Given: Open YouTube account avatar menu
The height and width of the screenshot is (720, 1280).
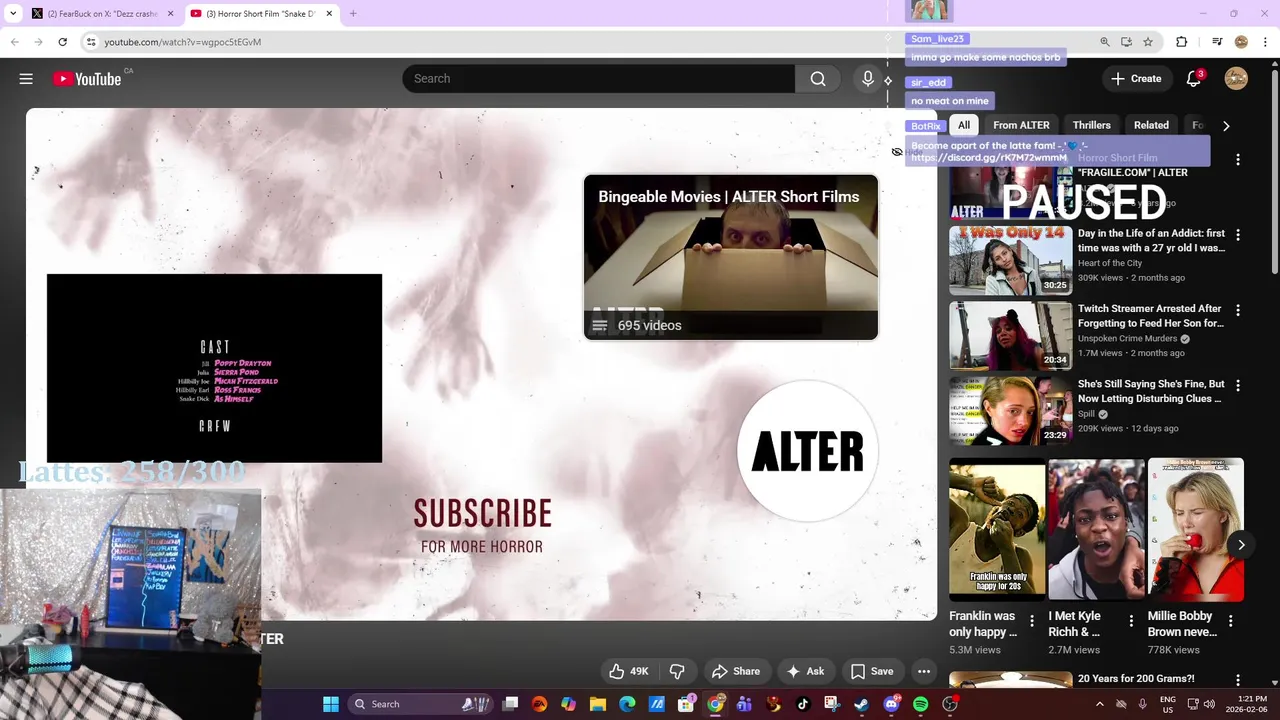Looking at the screenshot, I should (x=1236, y=79).
